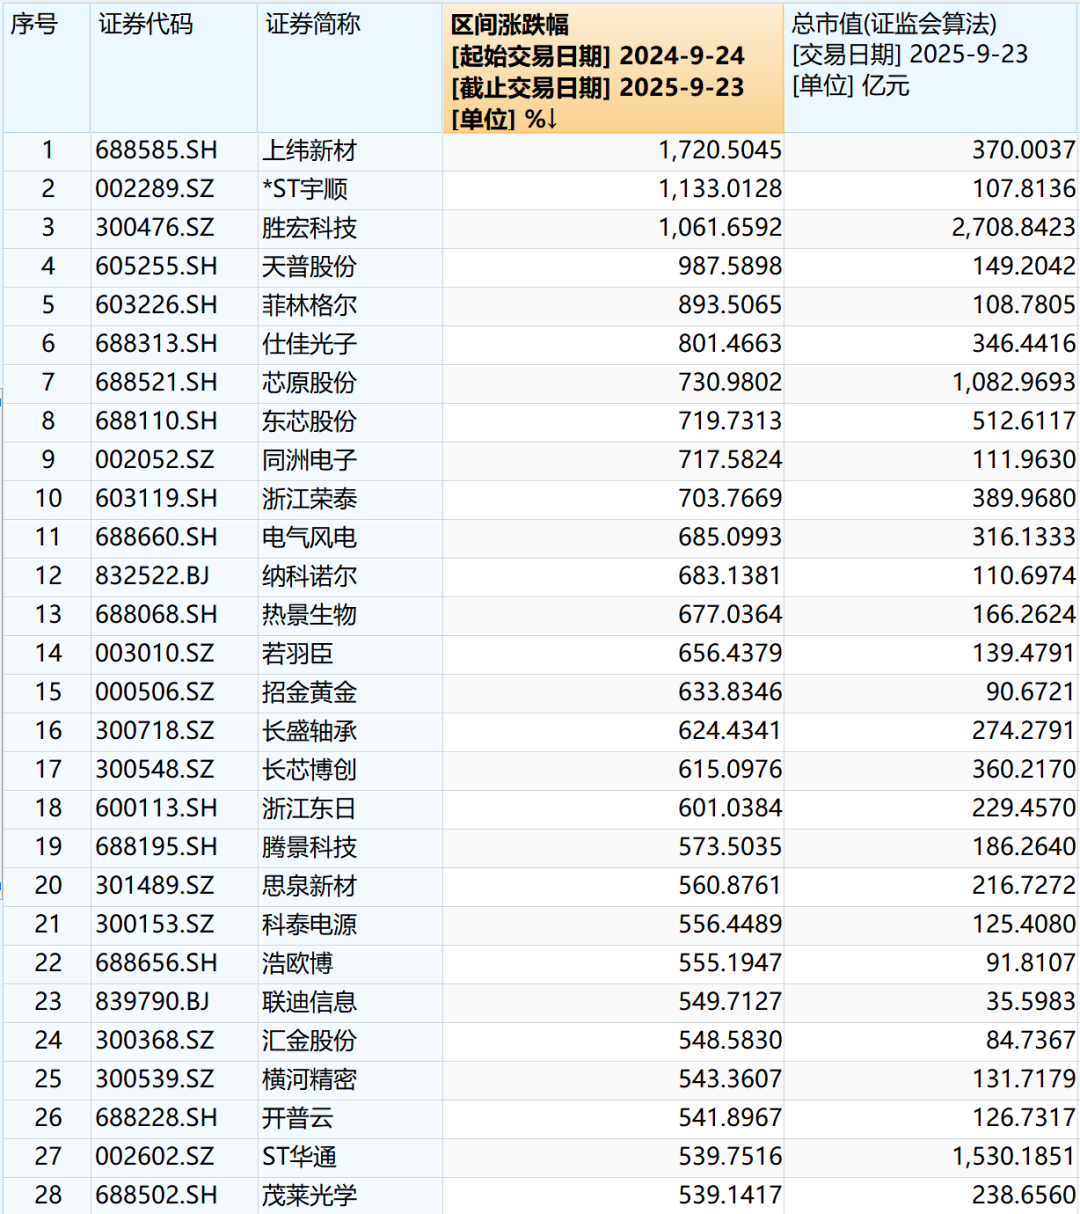Click the 证券简称 column header

click(x=350, y=68)
